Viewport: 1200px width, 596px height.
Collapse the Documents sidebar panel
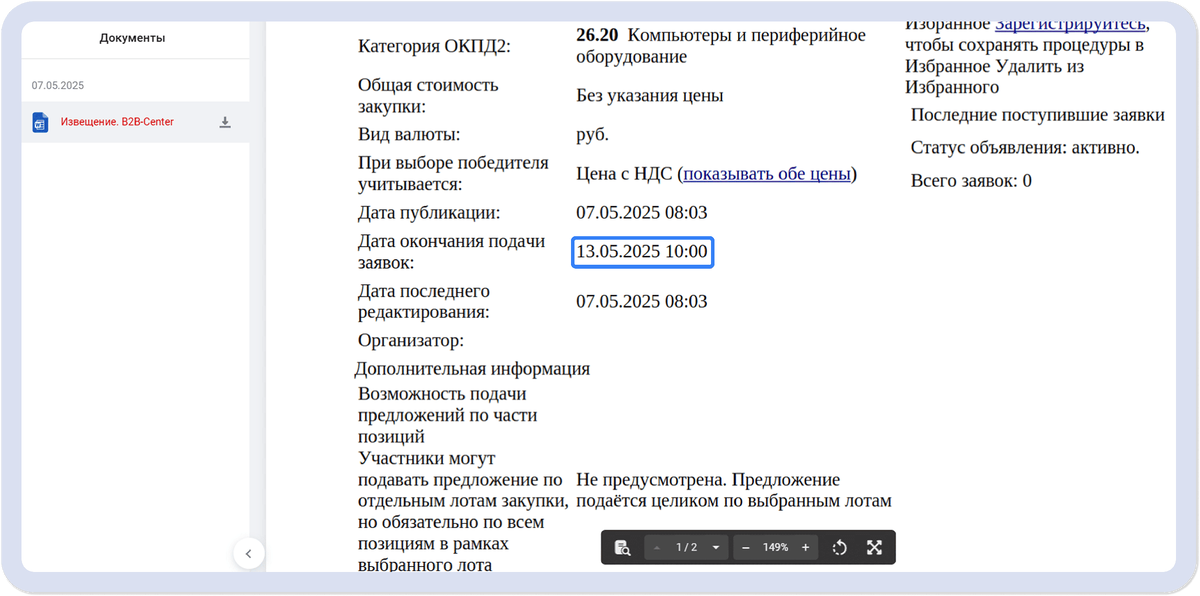click(248, 553)
